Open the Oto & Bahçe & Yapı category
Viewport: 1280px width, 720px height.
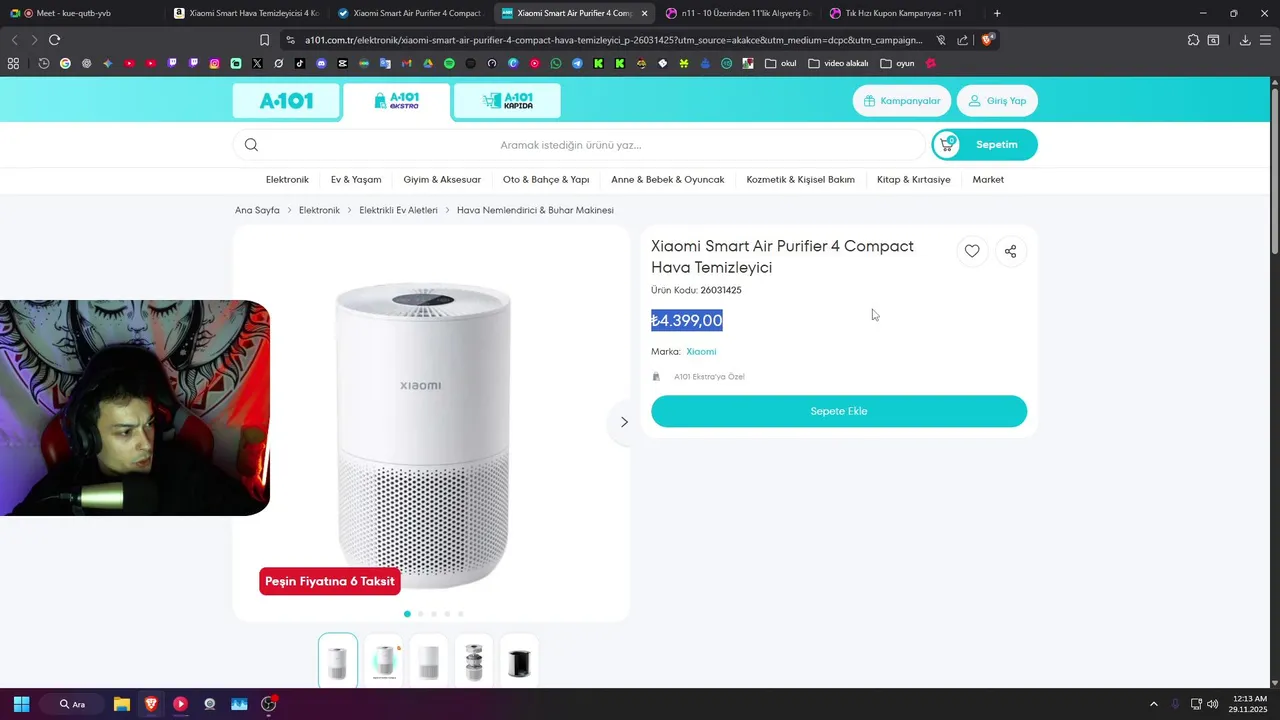coord(546,180)
